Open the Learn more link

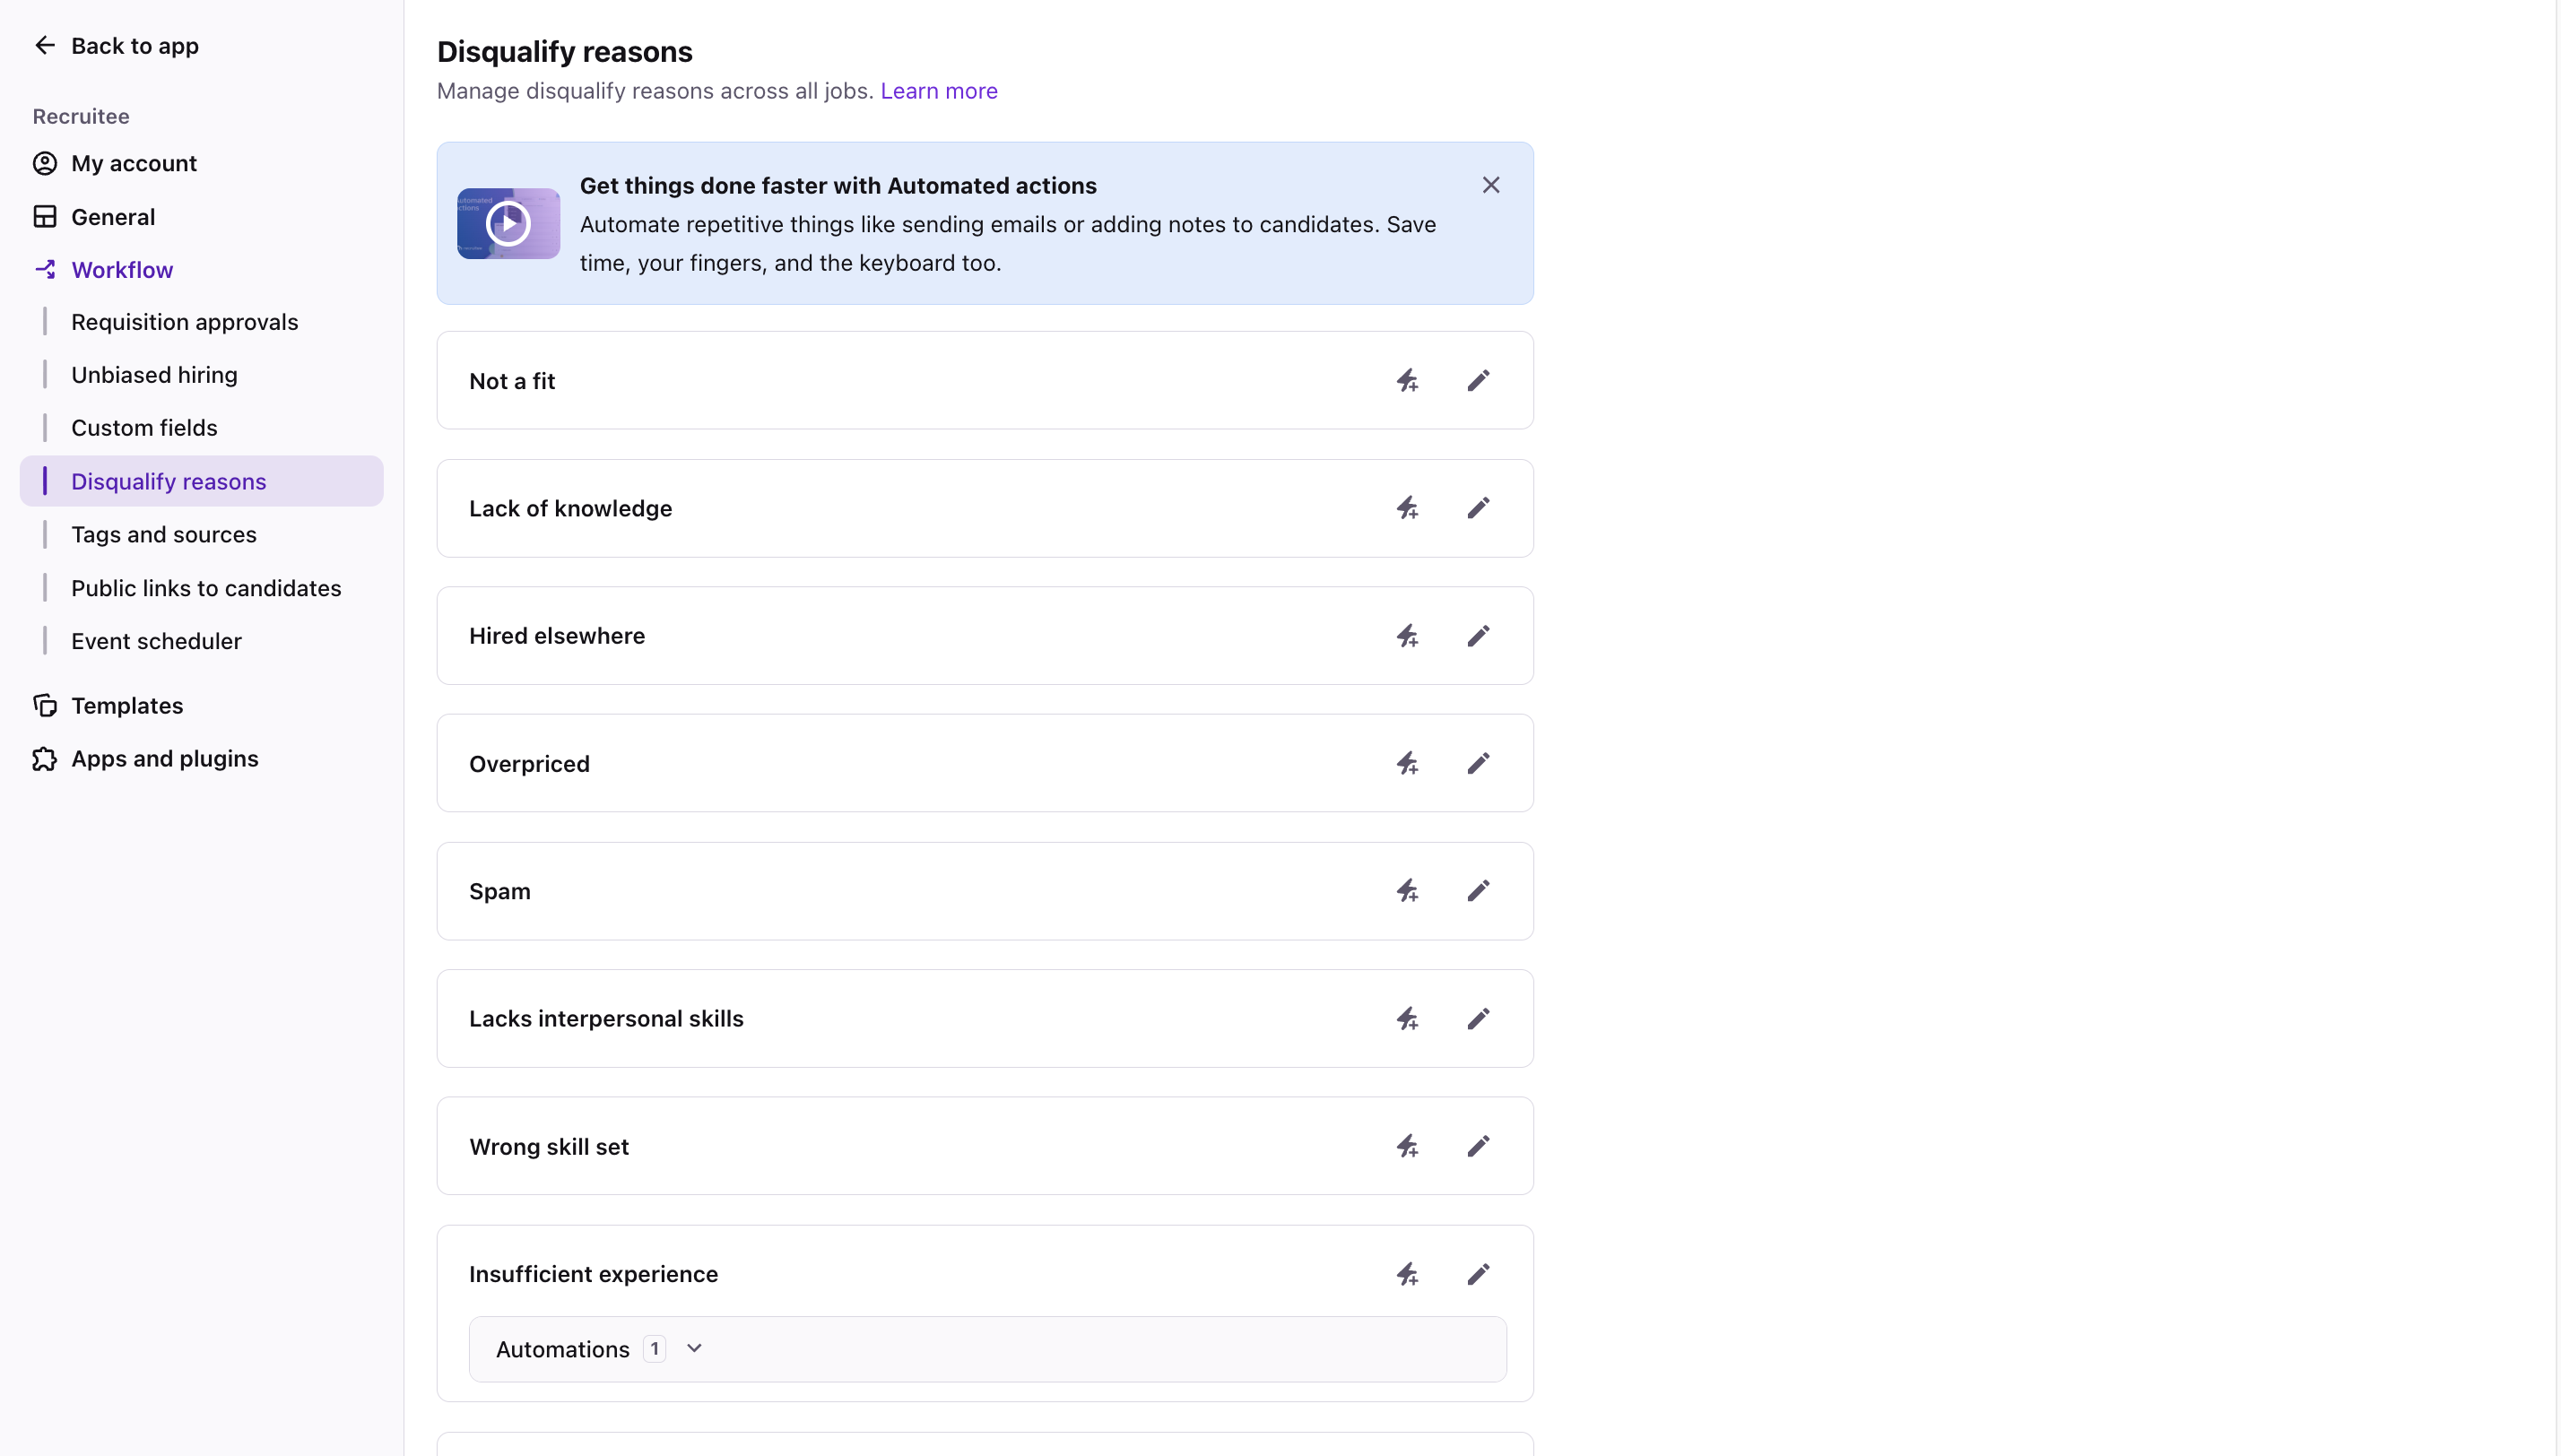pyautogui.click(x=938, y=91)
